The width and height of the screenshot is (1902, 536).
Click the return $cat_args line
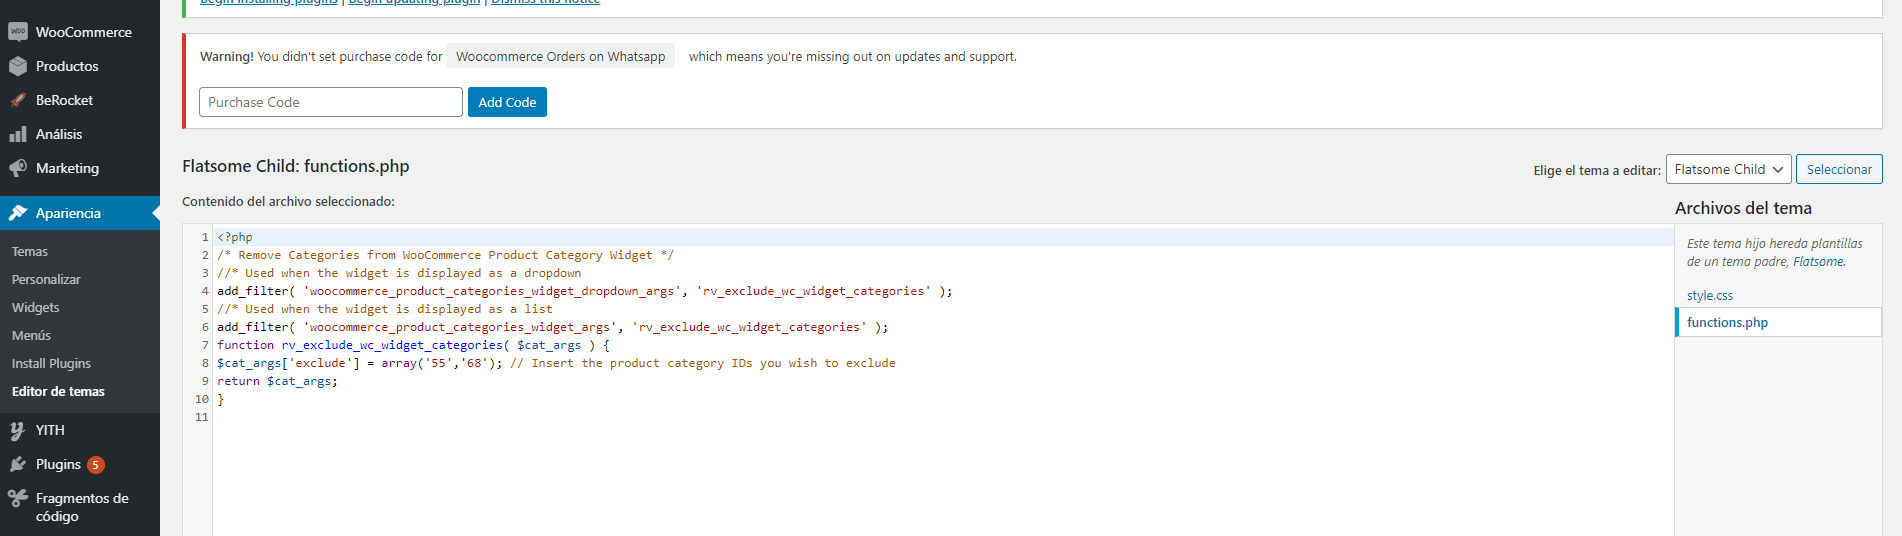click(x=277, y=381)
